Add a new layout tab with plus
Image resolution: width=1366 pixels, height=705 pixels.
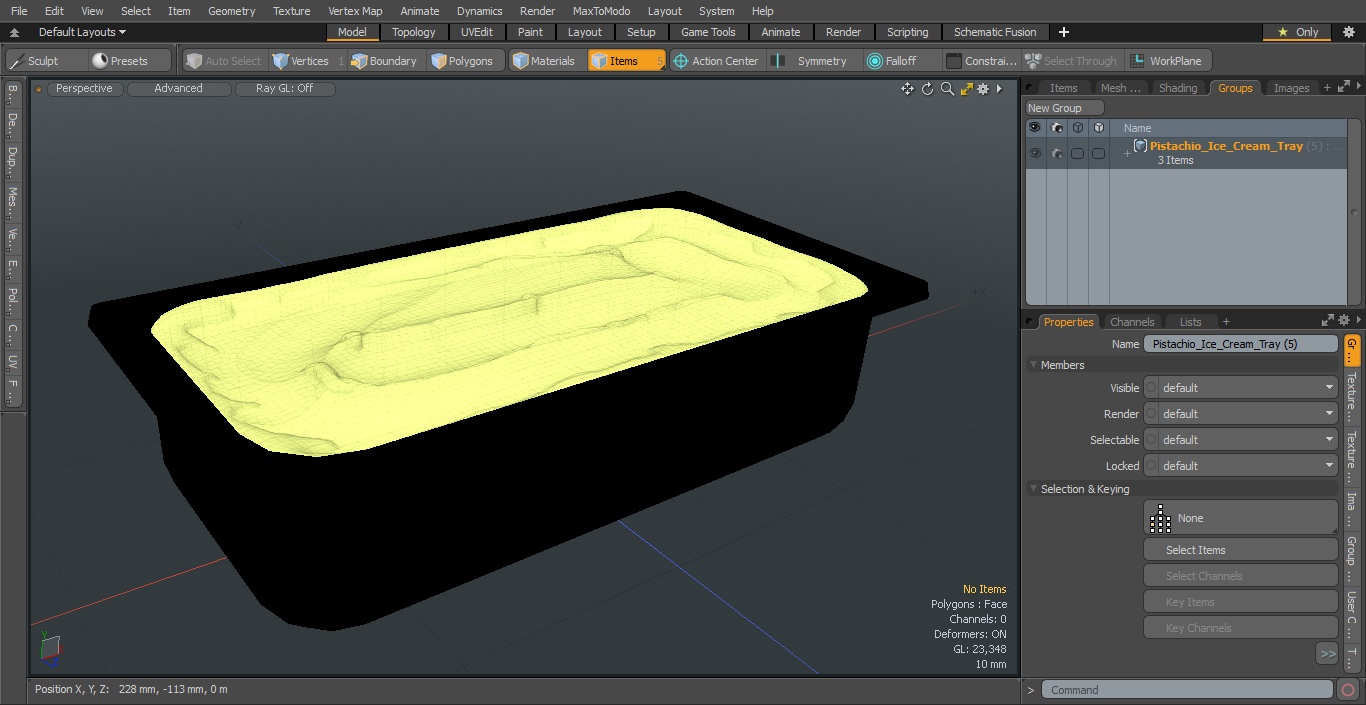[x=1064, y=32]
